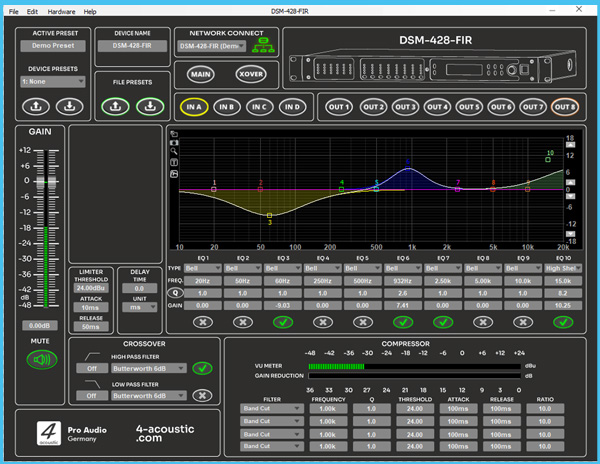Screen dimensions: 600x464
Task: Open the high pass filter Butterworth dropdown
Action: pyautogui.click(x=147, y=368)
